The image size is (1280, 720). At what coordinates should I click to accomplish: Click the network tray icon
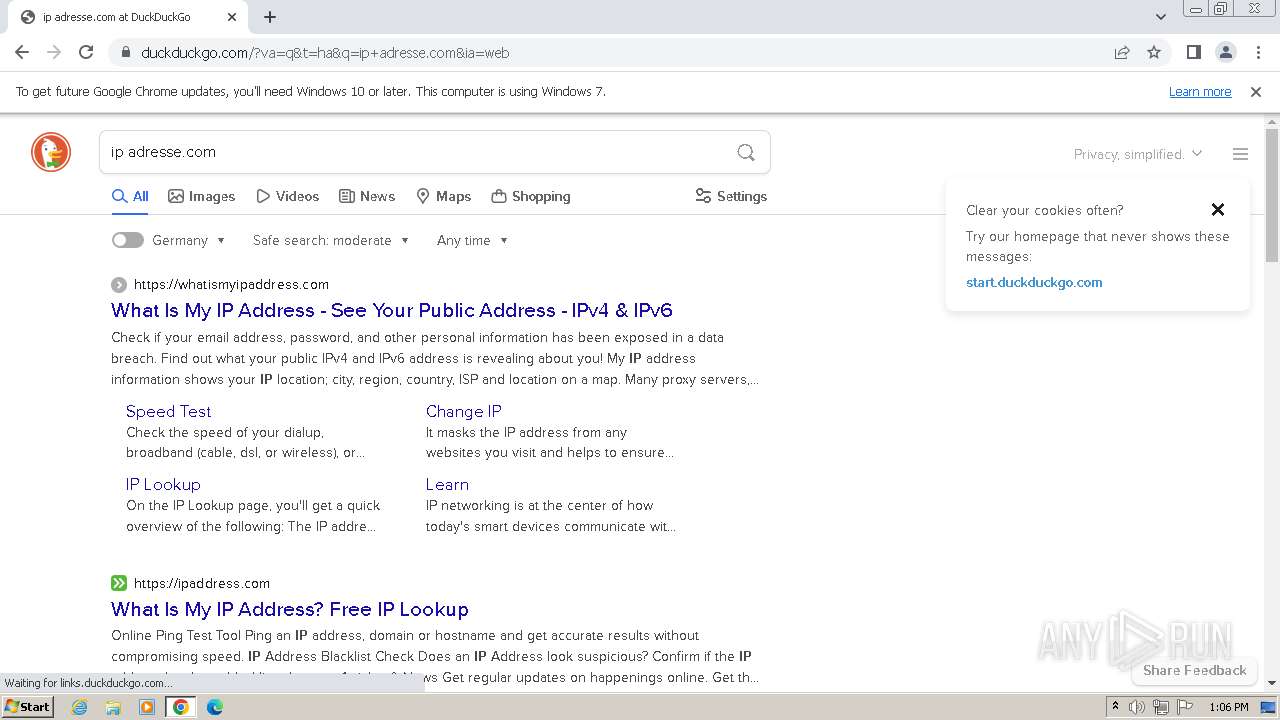pos(1161,707)
